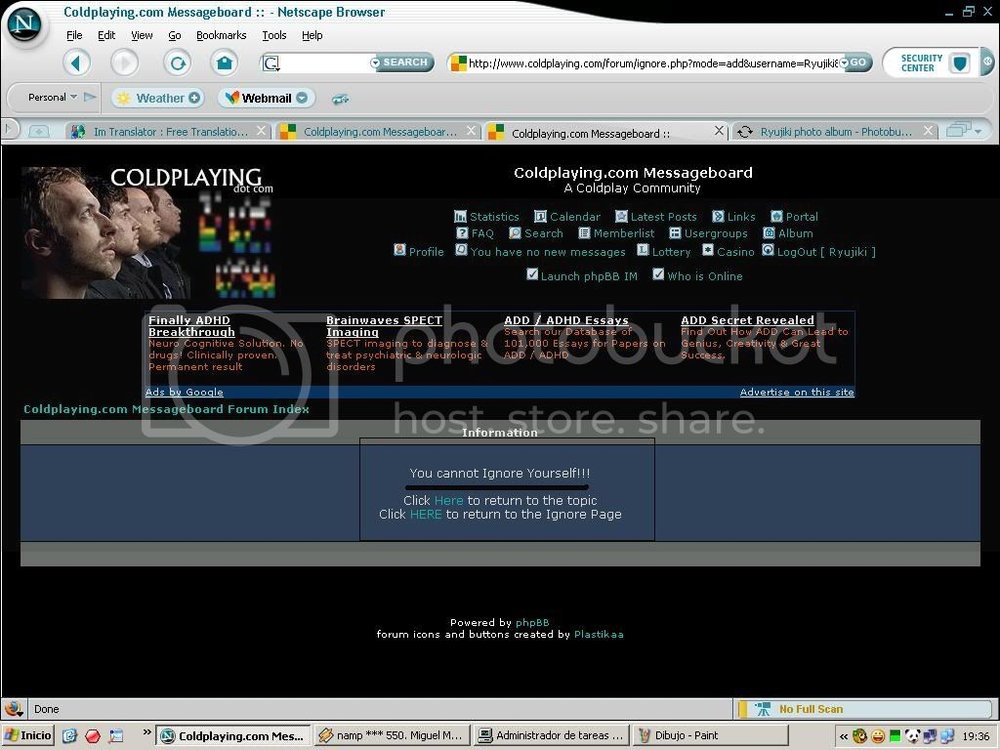Click the Memberlist icon
This screenshot has width=1000, height=750.
tap(584, 233)
